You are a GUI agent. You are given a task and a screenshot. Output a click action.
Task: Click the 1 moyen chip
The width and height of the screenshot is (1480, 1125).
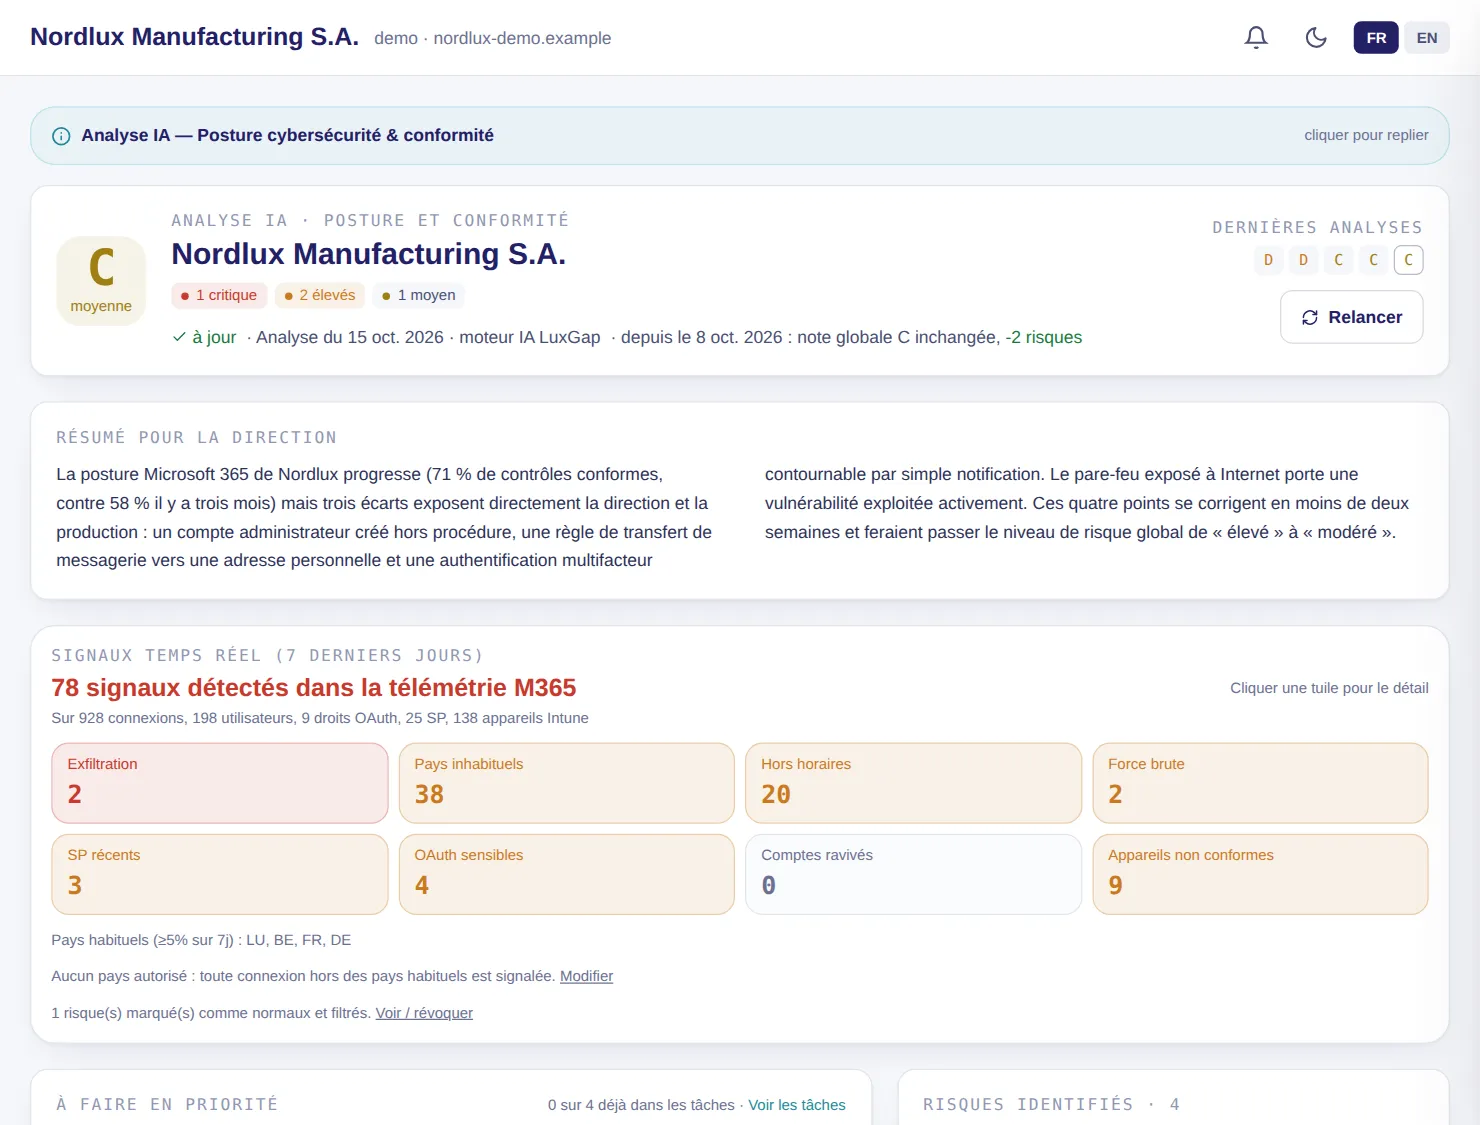click(419, 295)
